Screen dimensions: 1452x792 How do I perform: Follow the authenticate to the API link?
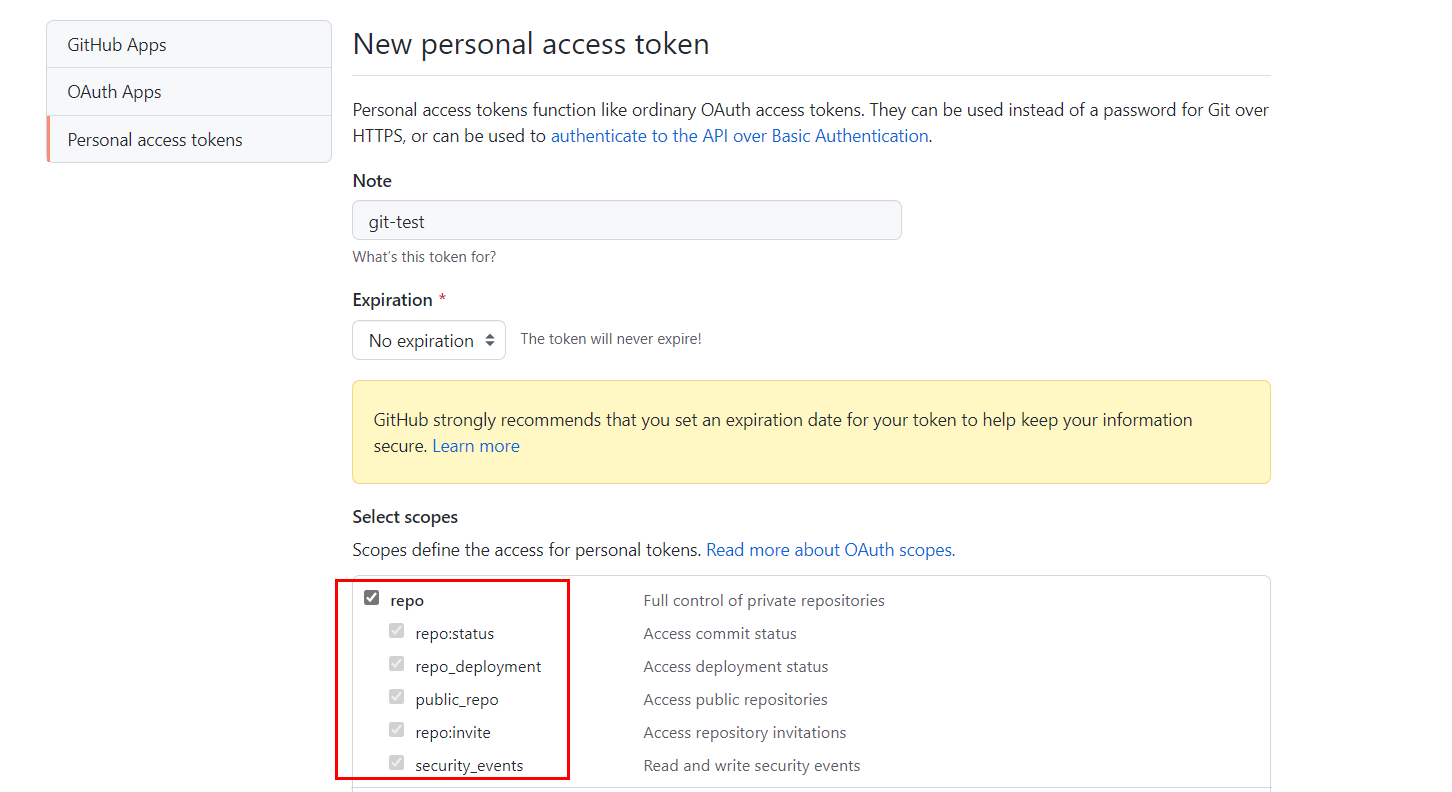click(x=739, y=136)
